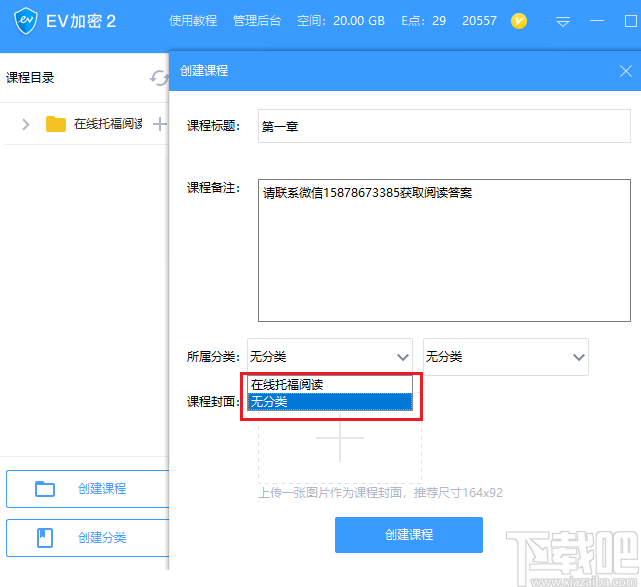
Task: Choose 无分类 in the dropdown list
Action: pyautogui.click(x=329, y=401)
